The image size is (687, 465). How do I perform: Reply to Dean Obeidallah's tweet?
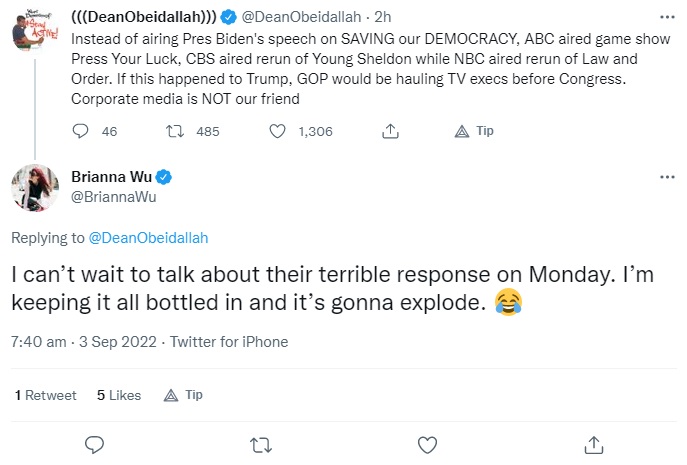[x=80, y=131]
